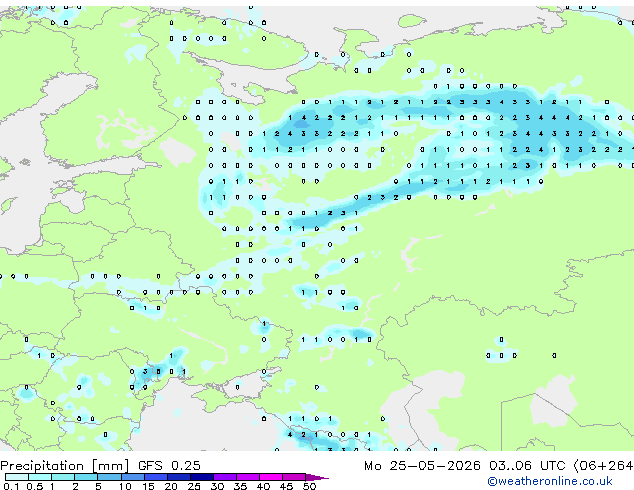
Task: Click the '10' legend scale label
Action: (125, 486)
